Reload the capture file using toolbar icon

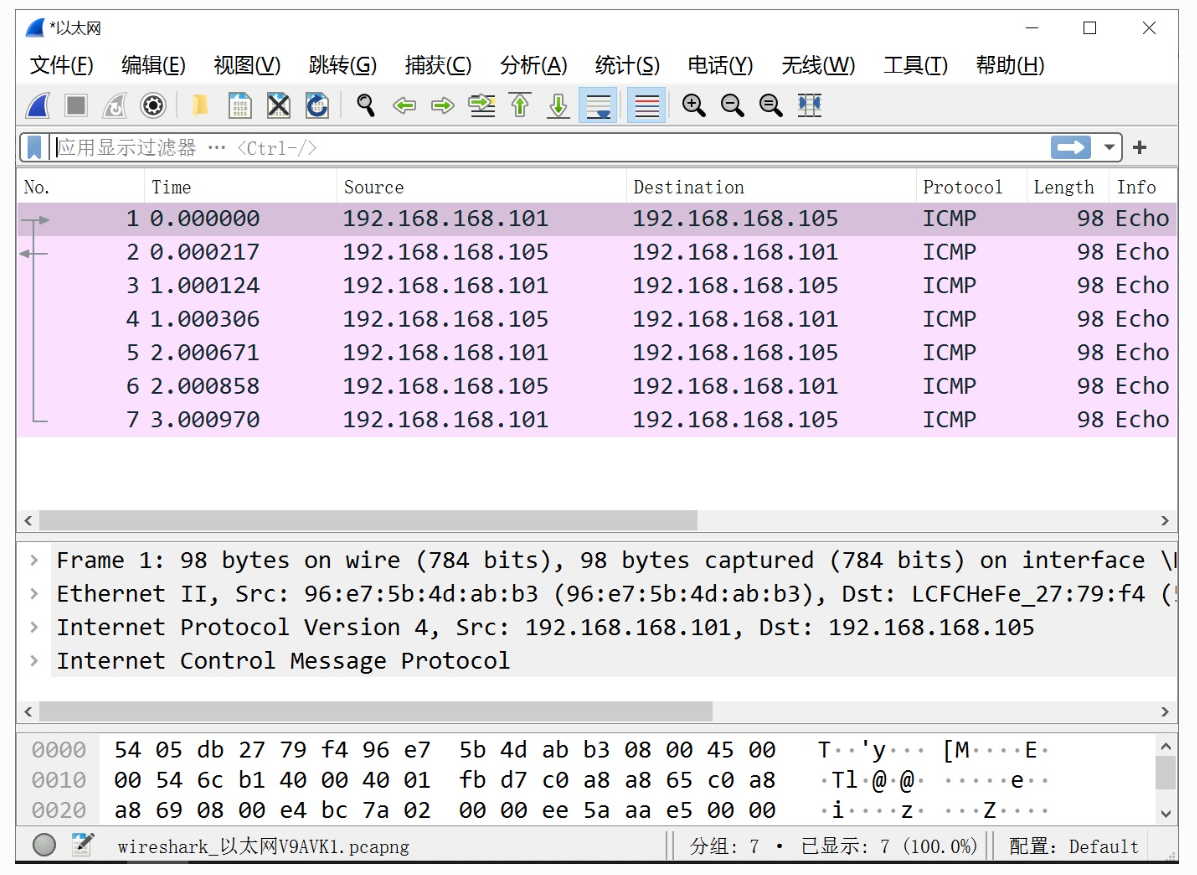(317, 106)
